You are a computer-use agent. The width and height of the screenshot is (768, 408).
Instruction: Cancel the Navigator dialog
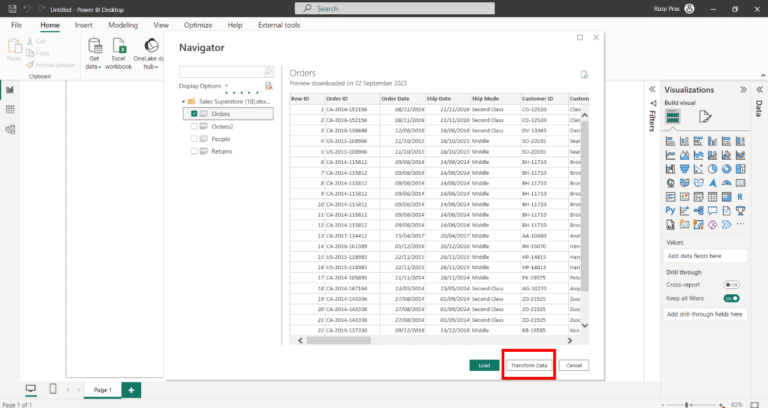point(574,365)
